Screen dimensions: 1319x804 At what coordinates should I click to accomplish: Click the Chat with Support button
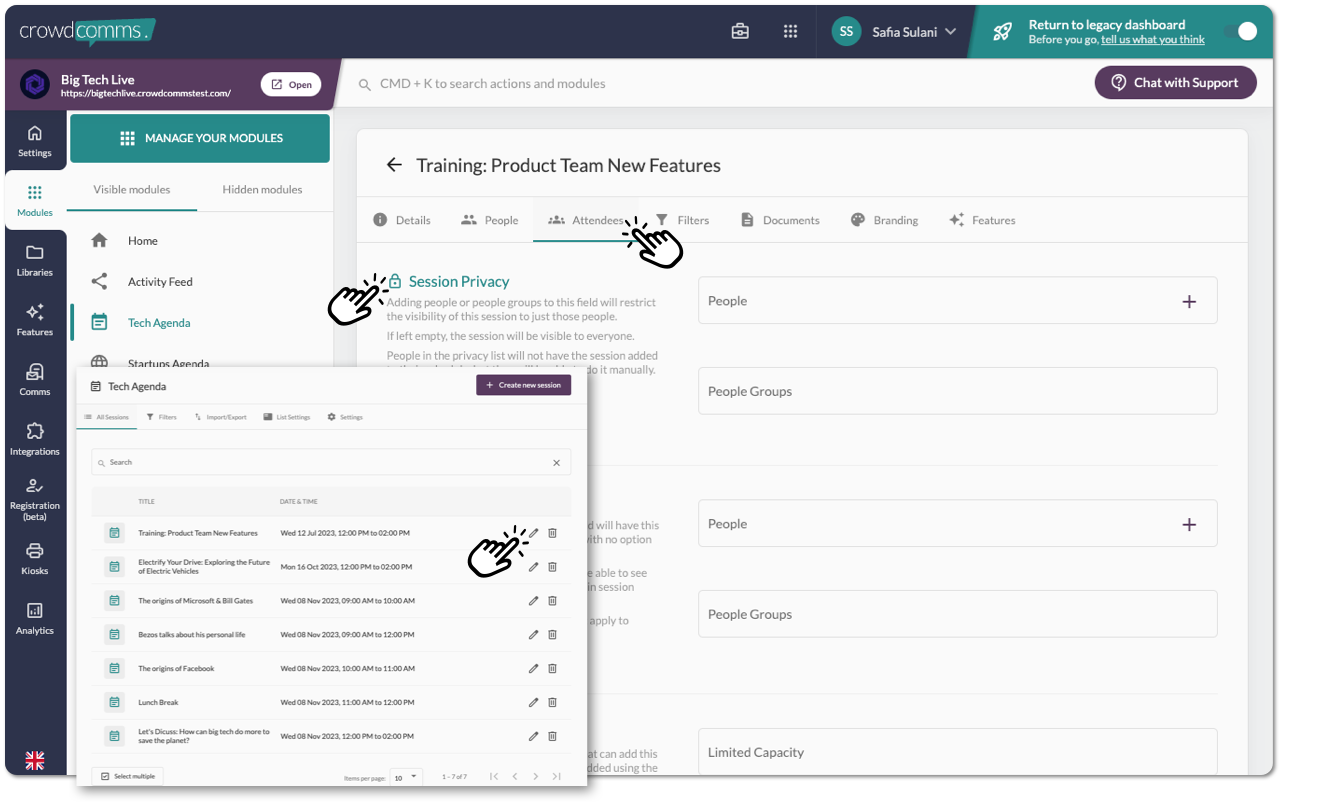pyautogui.click(x=1175, y=83)
